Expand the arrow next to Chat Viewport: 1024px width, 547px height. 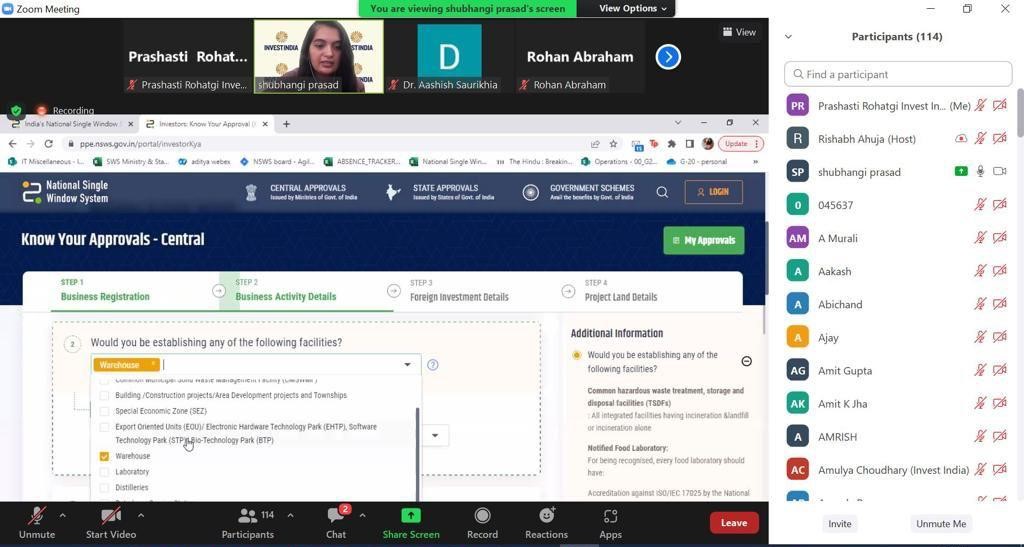point(362,516)
